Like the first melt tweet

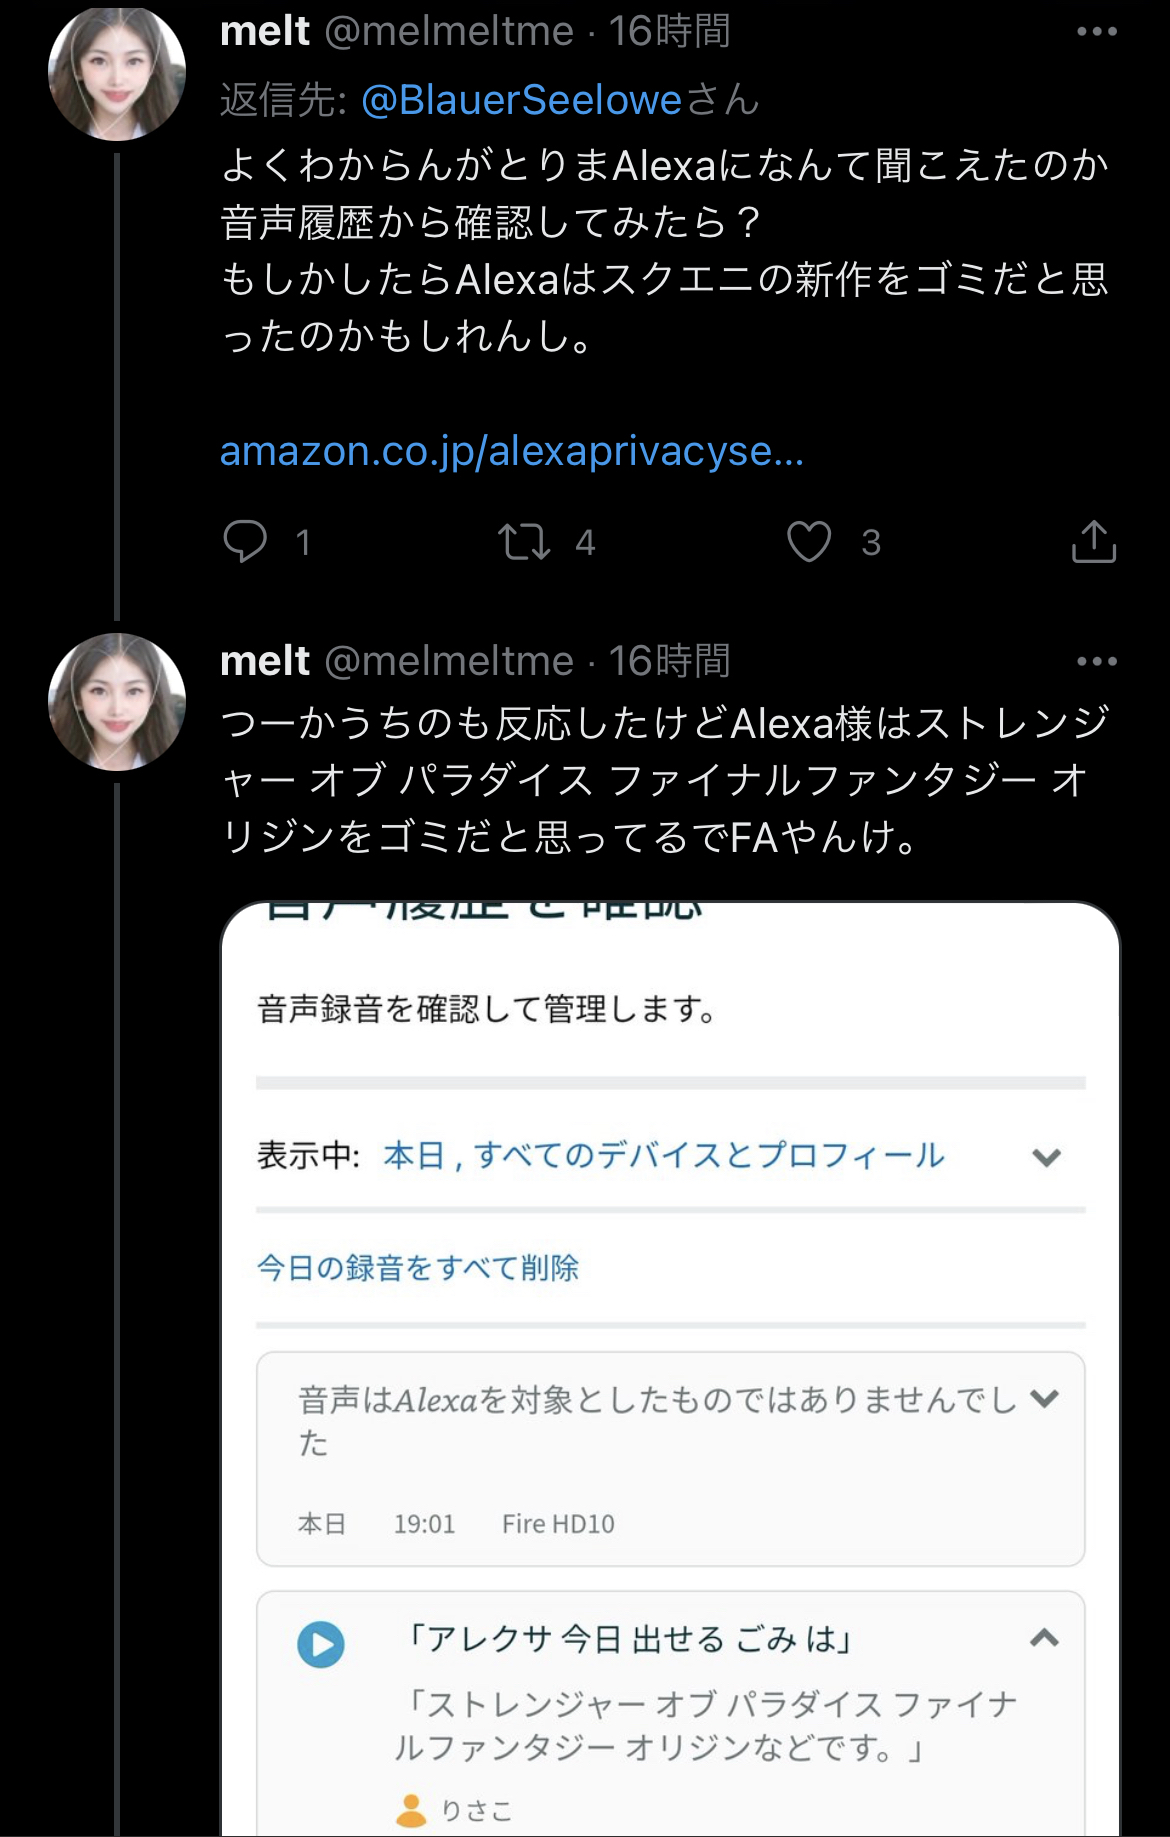808,541
